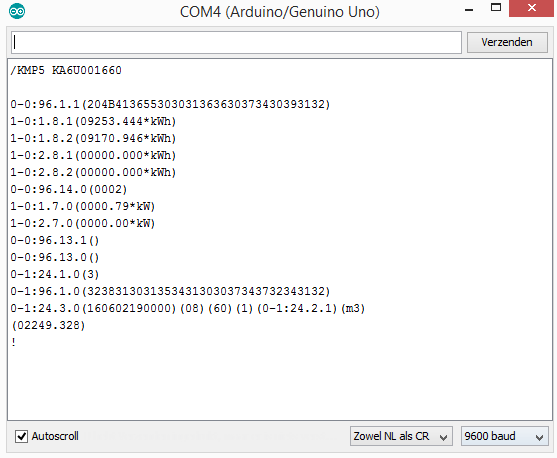Close the COM4 serial monitor window
The image size is (557, 458).
(x=531, y=8)
